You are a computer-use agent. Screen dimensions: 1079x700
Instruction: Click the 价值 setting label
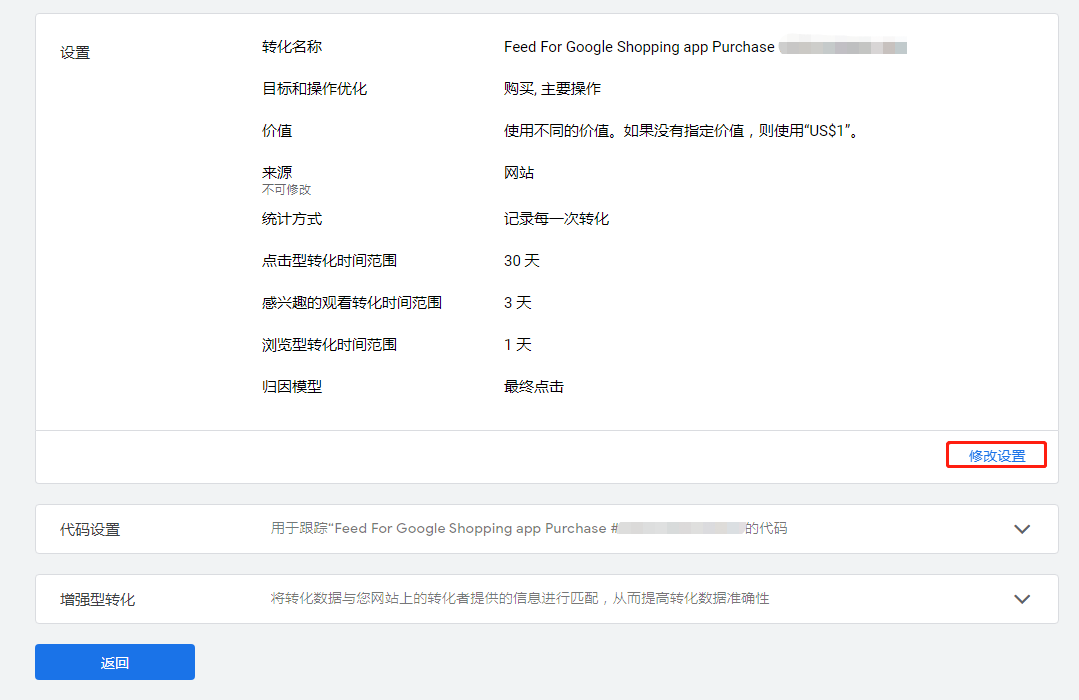pos(271,130)
